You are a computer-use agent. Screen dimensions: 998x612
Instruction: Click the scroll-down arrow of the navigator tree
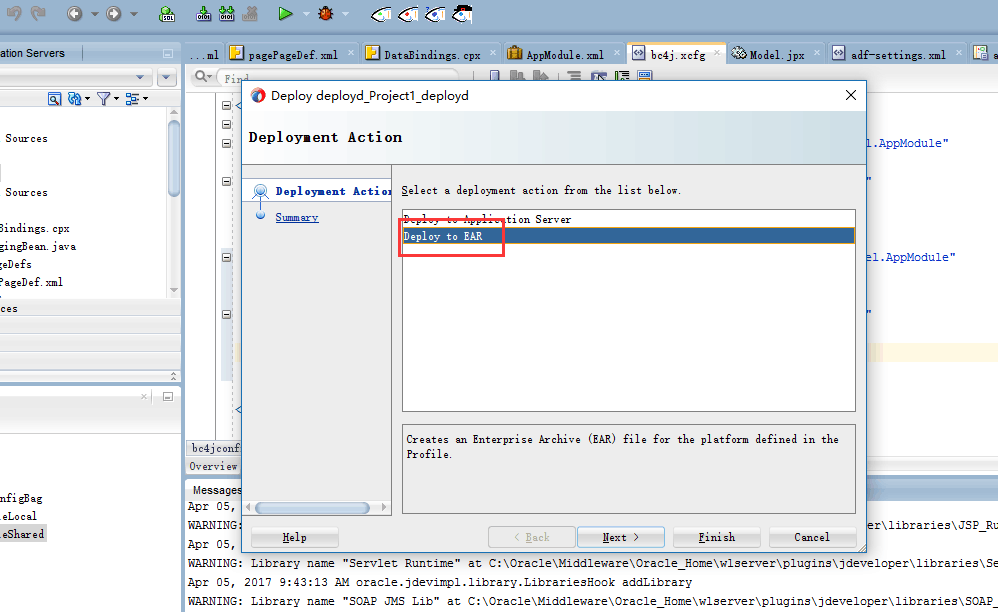coord(174,291)
